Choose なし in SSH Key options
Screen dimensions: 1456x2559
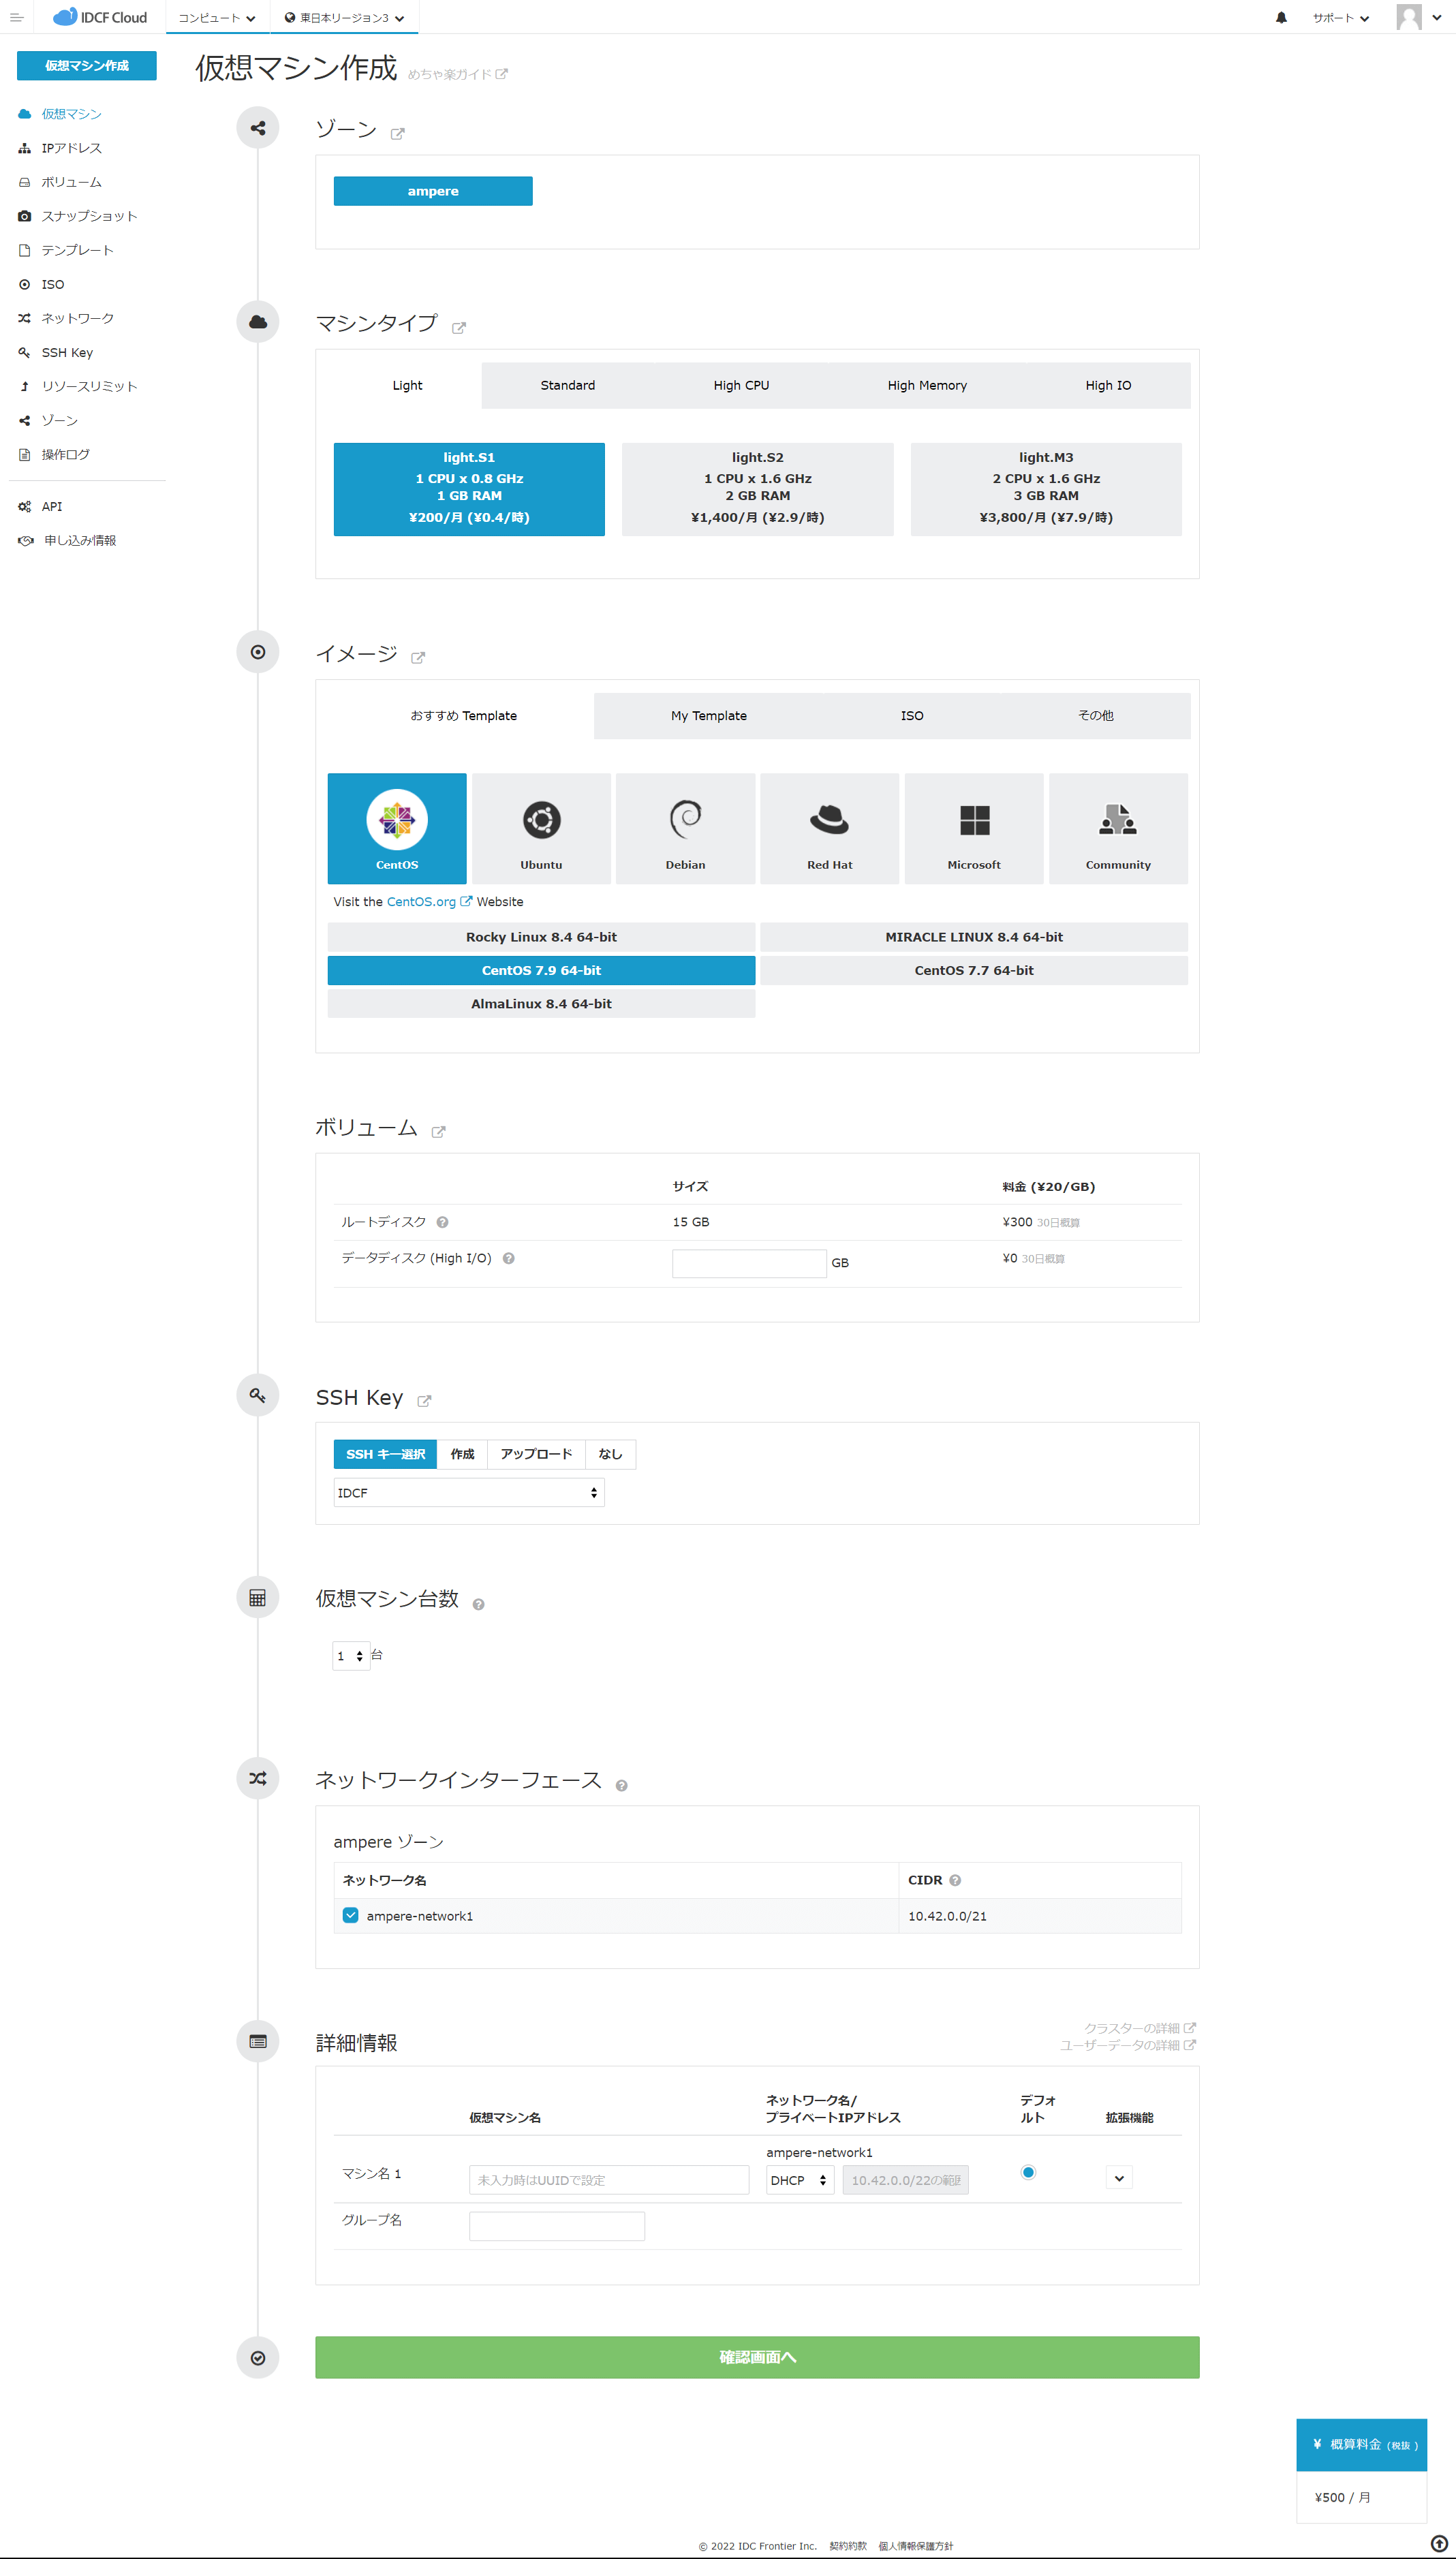pos(610,1454)
